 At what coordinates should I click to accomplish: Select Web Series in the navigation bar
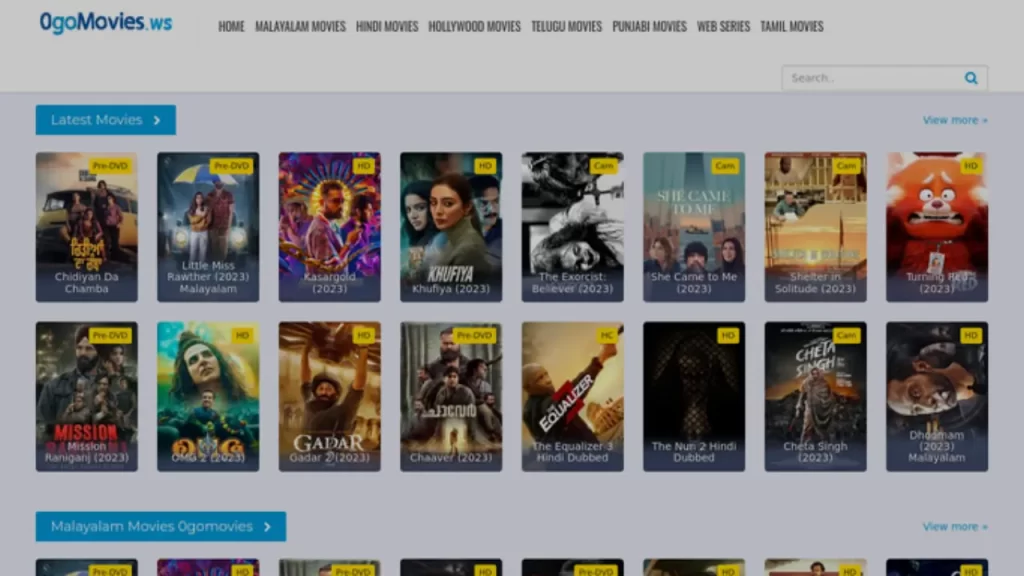click(723, 27)
